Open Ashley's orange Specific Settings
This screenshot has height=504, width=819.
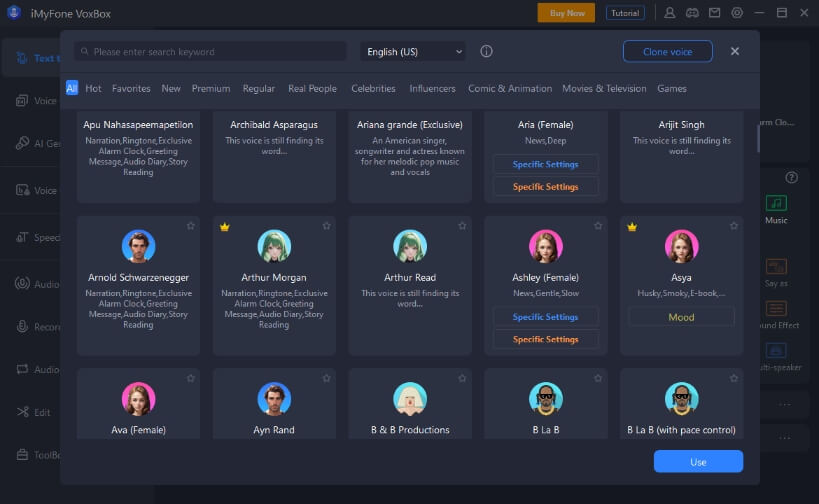click(x=546, y=339)
